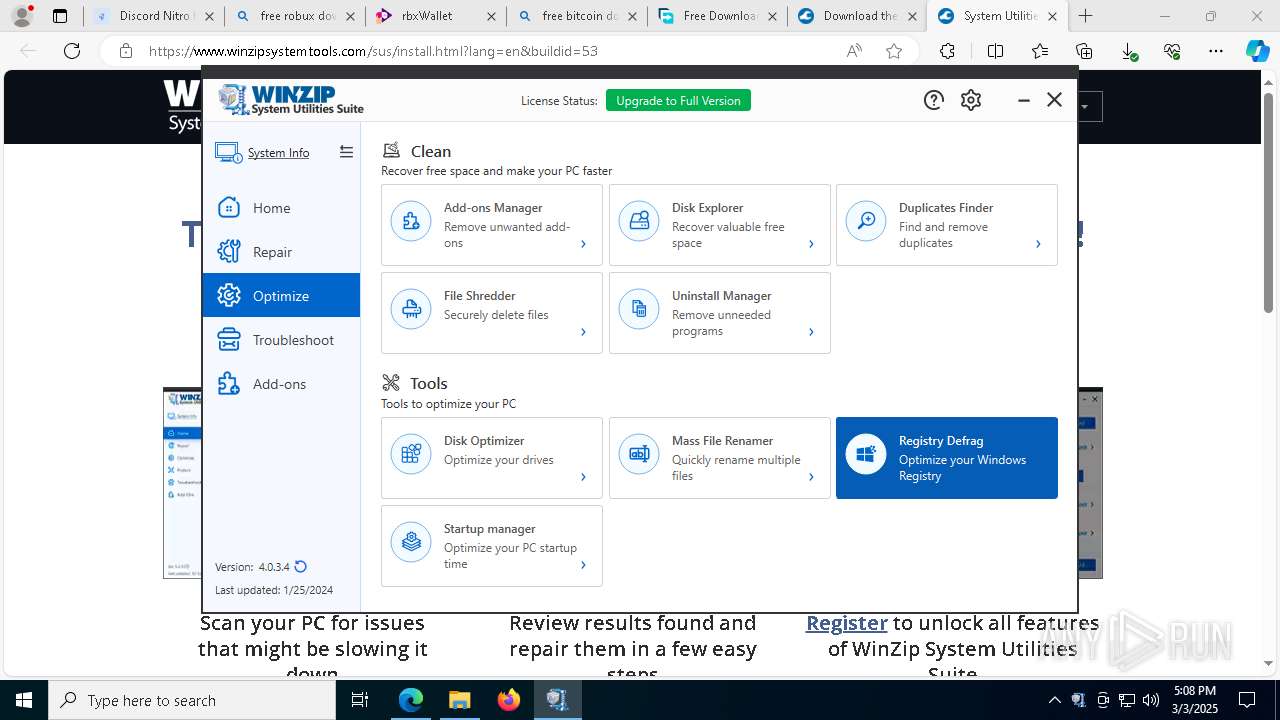Open Add-ons in the sidebar
Viewport: 1280px width, 720px height.
281,384
